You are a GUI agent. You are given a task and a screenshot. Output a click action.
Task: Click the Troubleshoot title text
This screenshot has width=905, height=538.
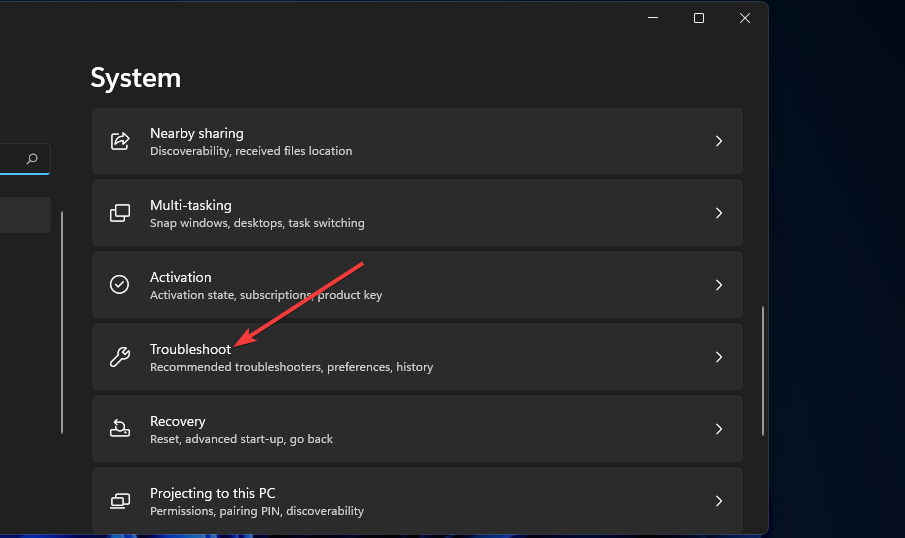click(190, 349)
